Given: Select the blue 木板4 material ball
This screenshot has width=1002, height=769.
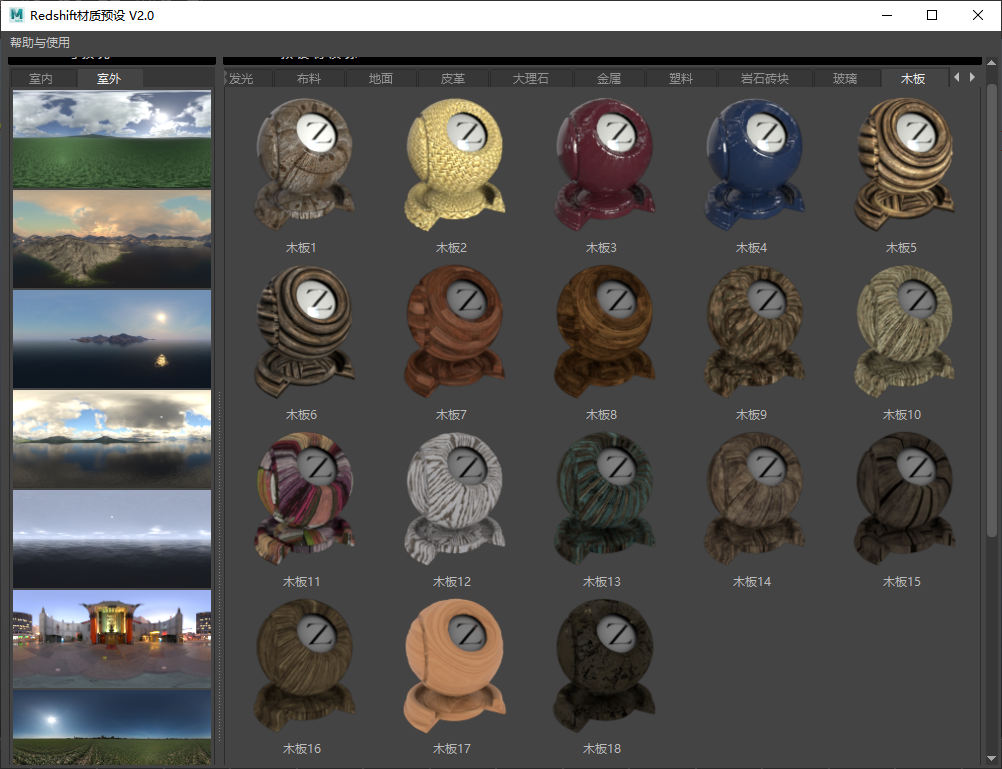Looking at the screenshot, I should coord(750,164).
